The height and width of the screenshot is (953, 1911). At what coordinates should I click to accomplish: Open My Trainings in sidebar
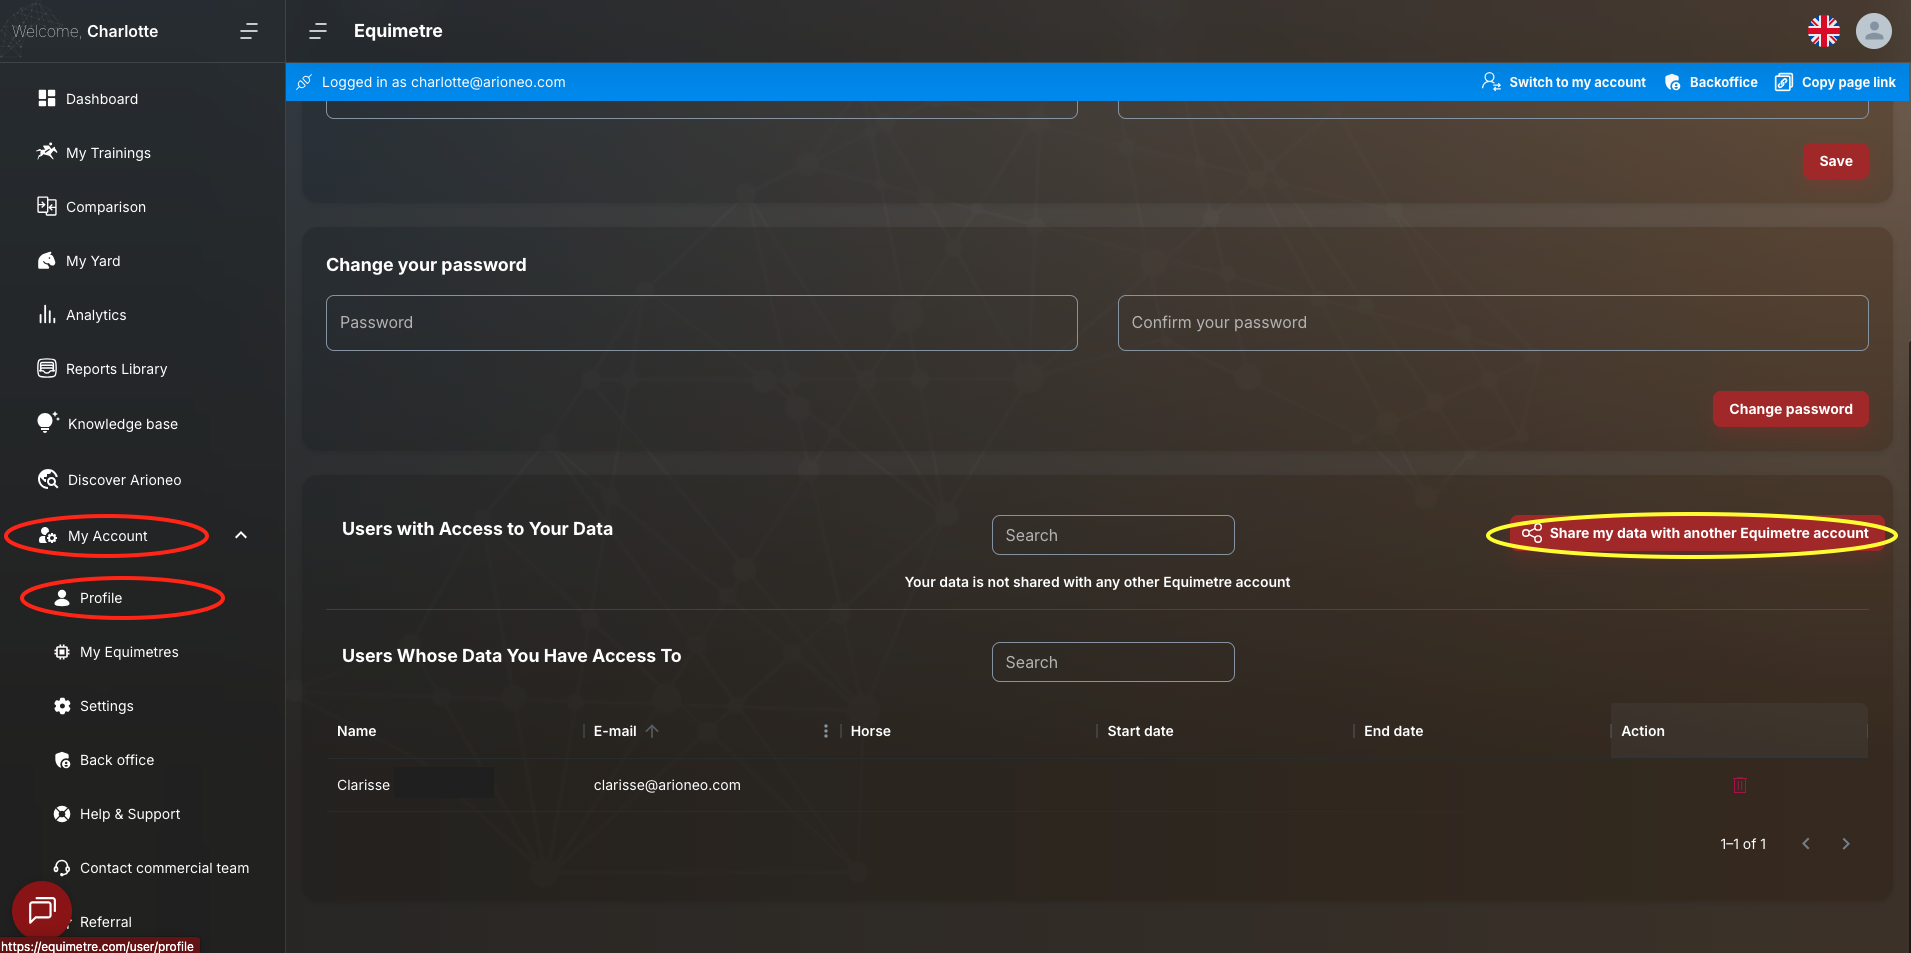pyautogui.click(x=108, y=153)
